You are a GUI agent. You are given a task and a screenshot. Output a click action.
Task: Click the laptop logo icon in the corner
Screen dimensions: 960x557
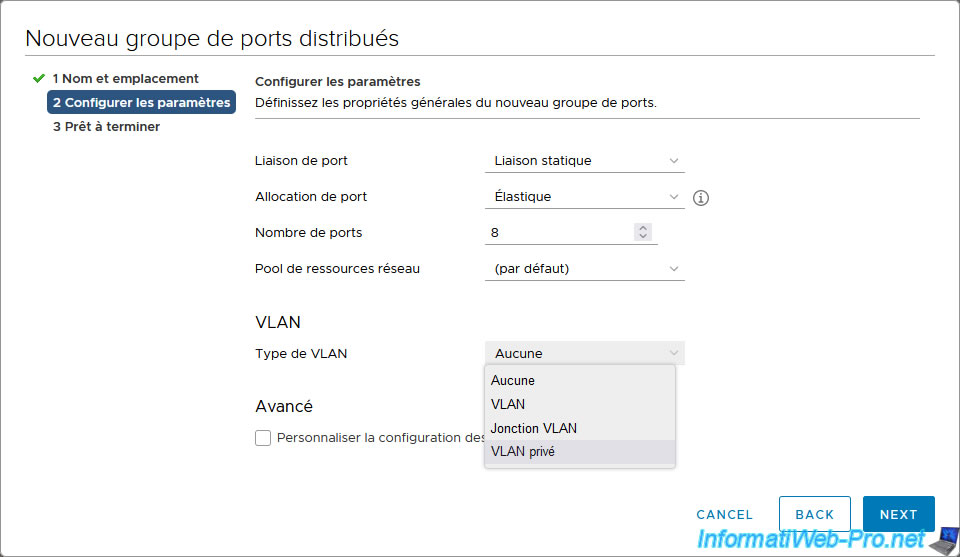(944, 540)
